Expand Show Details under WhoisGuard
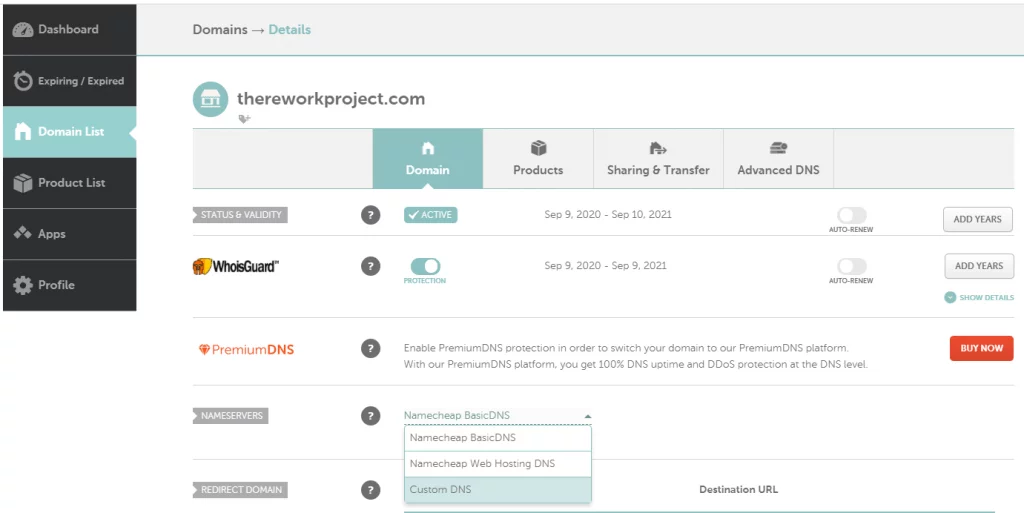Image resolution: width=1024 pixels, height=513 pixels. click(x=979, y=298)
